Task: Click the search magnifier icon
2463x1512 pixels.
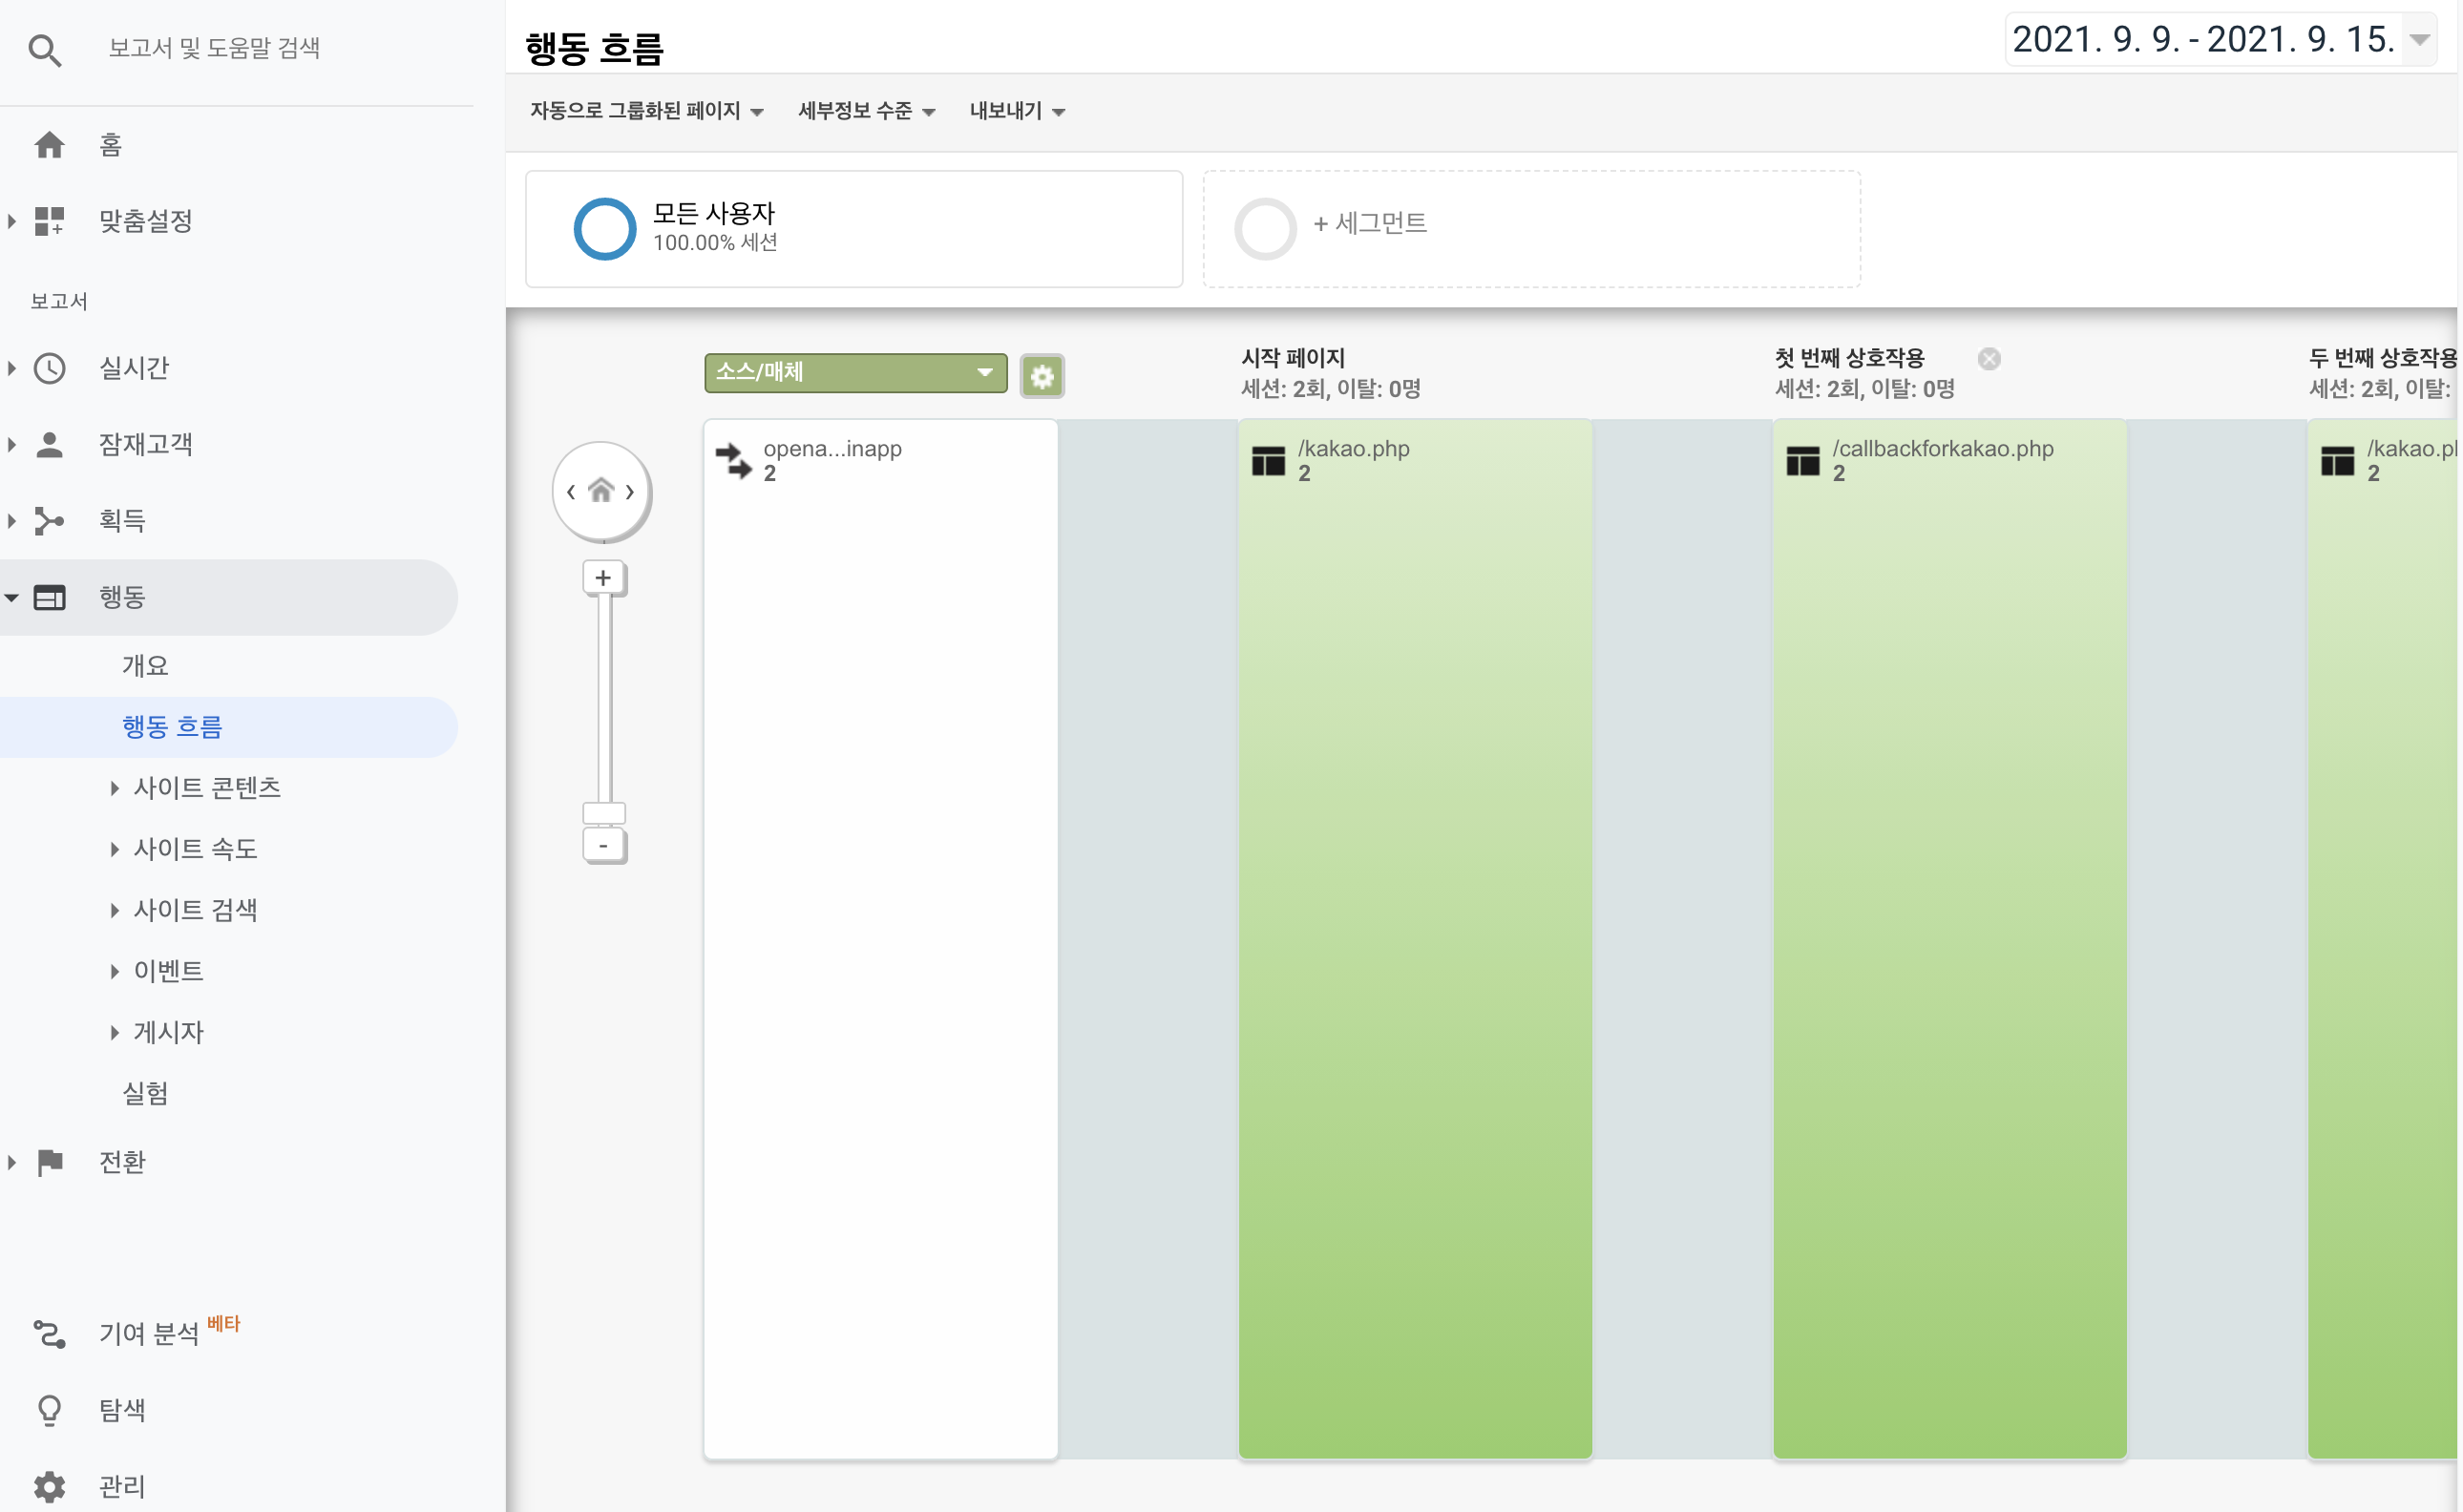Action: pos(45,49)
